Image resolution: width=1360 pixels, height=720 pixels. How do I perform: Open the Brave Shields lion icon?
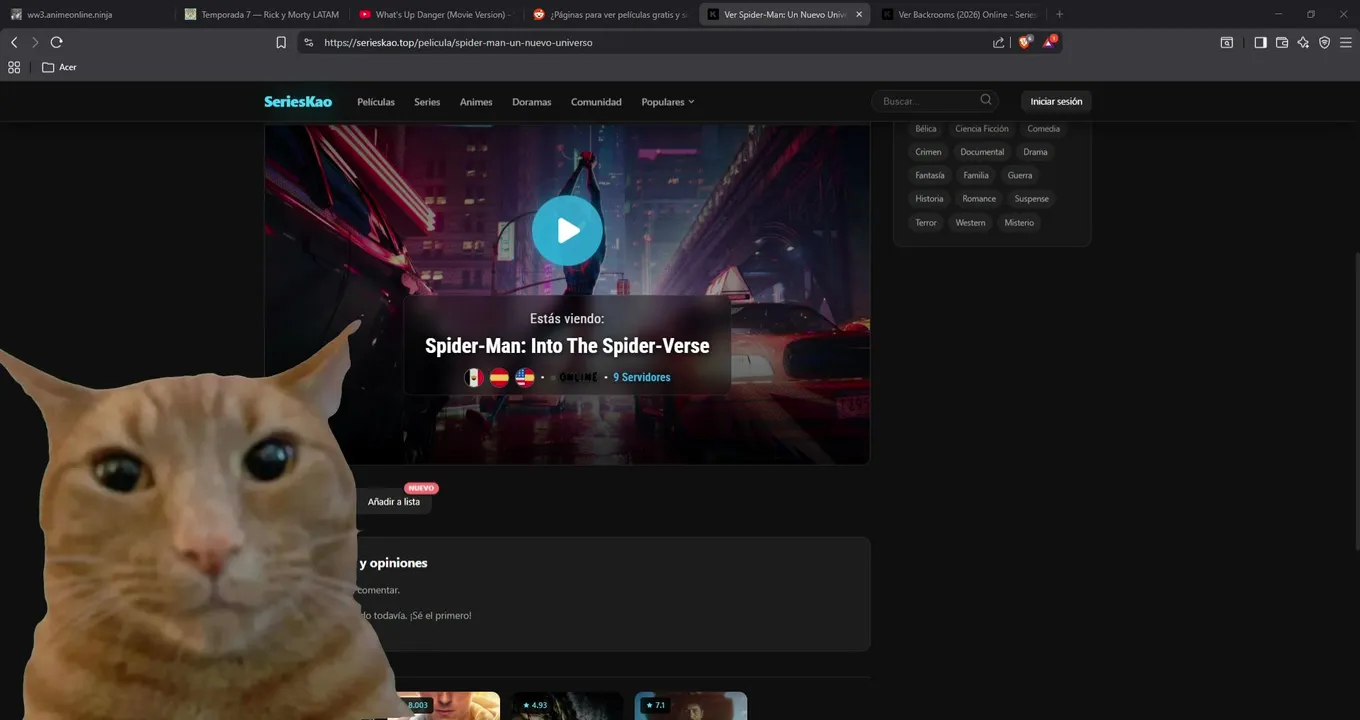[1024, 42]
